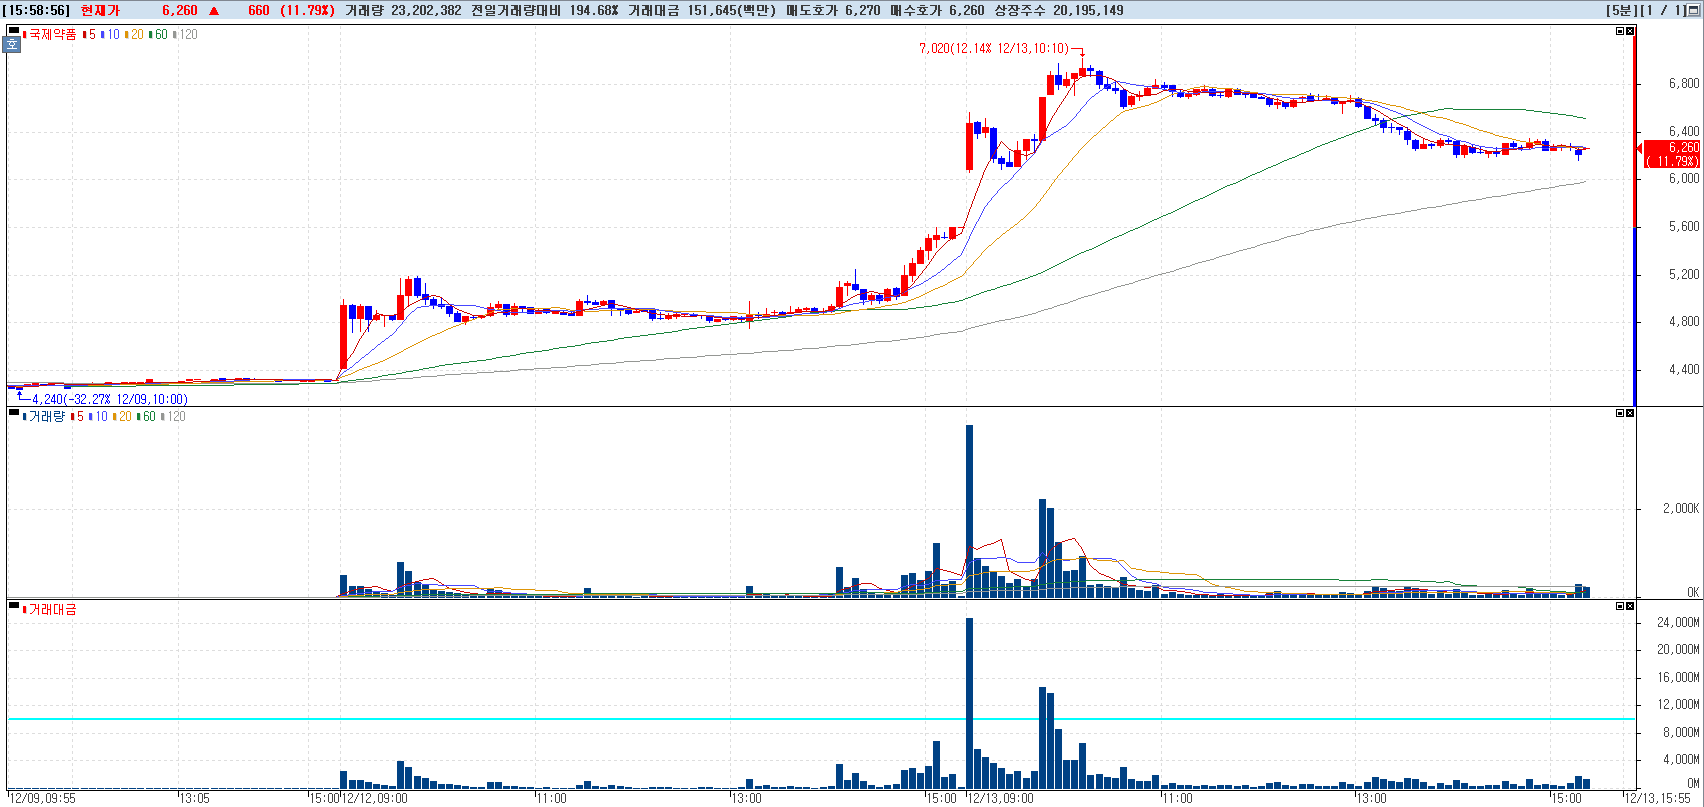Click the 12/09,09:55 time axis label
The height and width of the screenshot is (807, 1704).
pos(42,798)
